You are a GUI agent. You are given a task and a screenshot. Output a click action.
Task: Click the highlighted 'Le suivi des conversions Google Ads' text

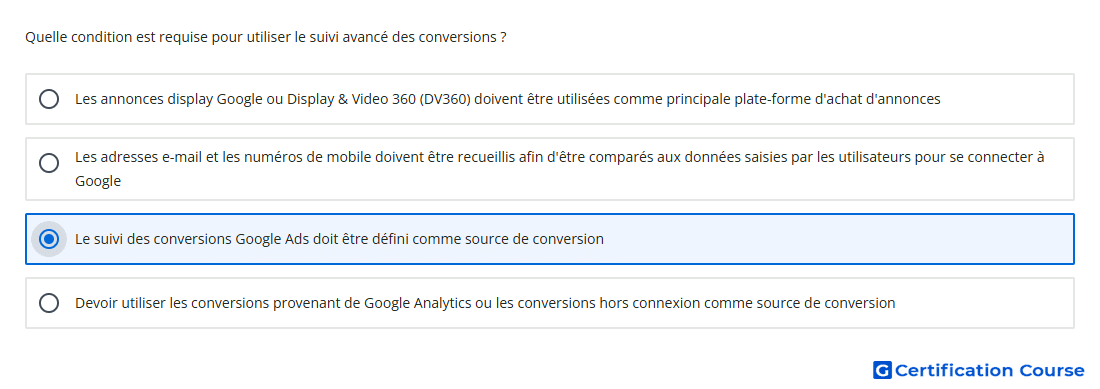tap(340, 239)
